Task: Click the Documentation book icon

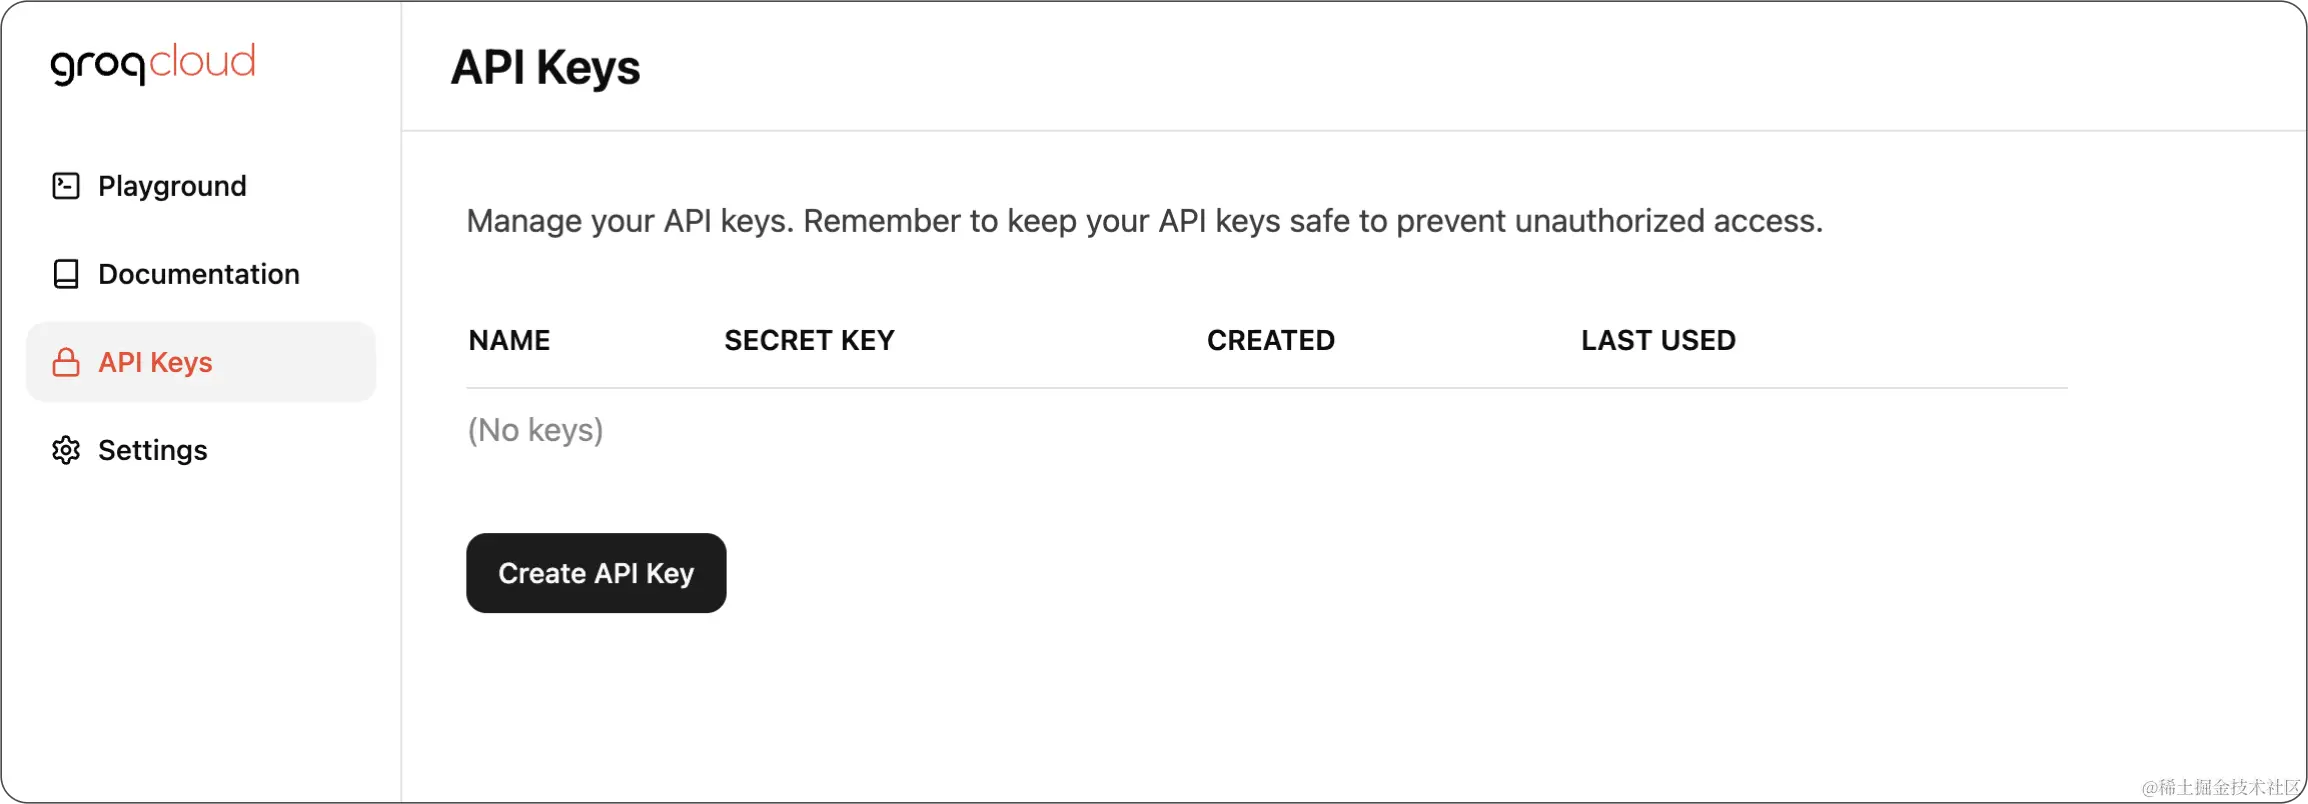Action: click(x=64, y=273)
